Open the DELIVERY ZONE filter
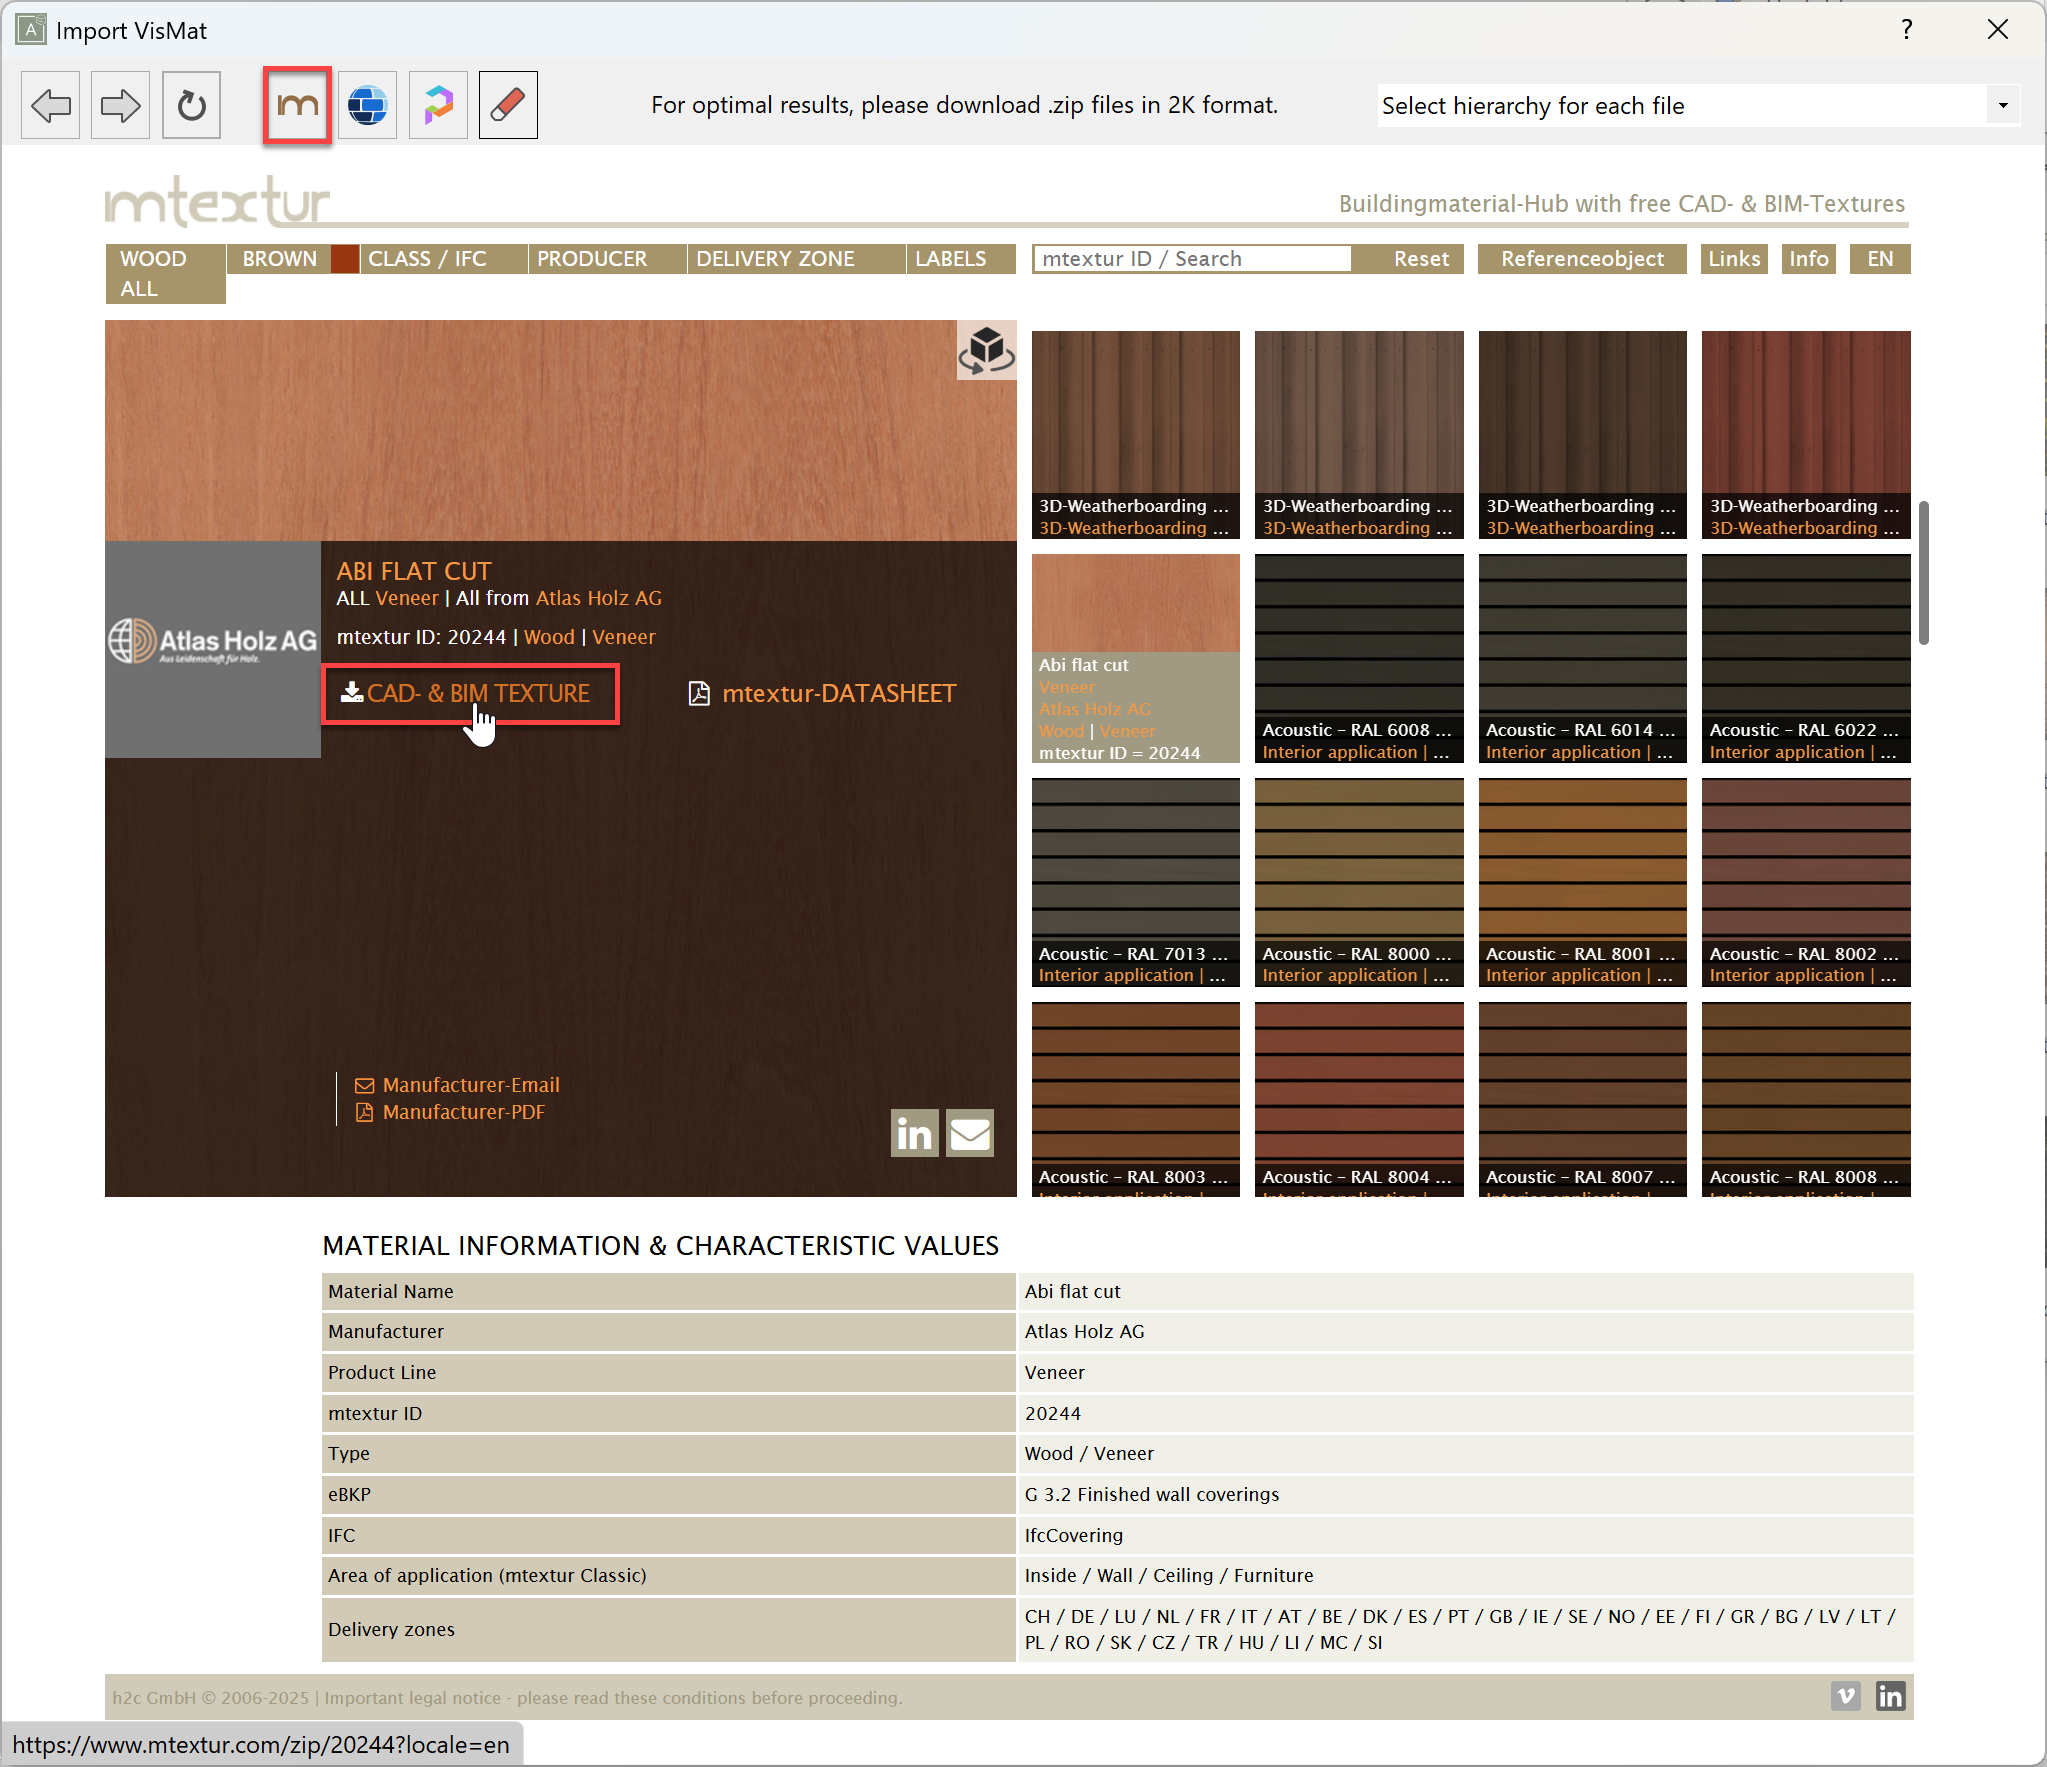 (797, 259)
